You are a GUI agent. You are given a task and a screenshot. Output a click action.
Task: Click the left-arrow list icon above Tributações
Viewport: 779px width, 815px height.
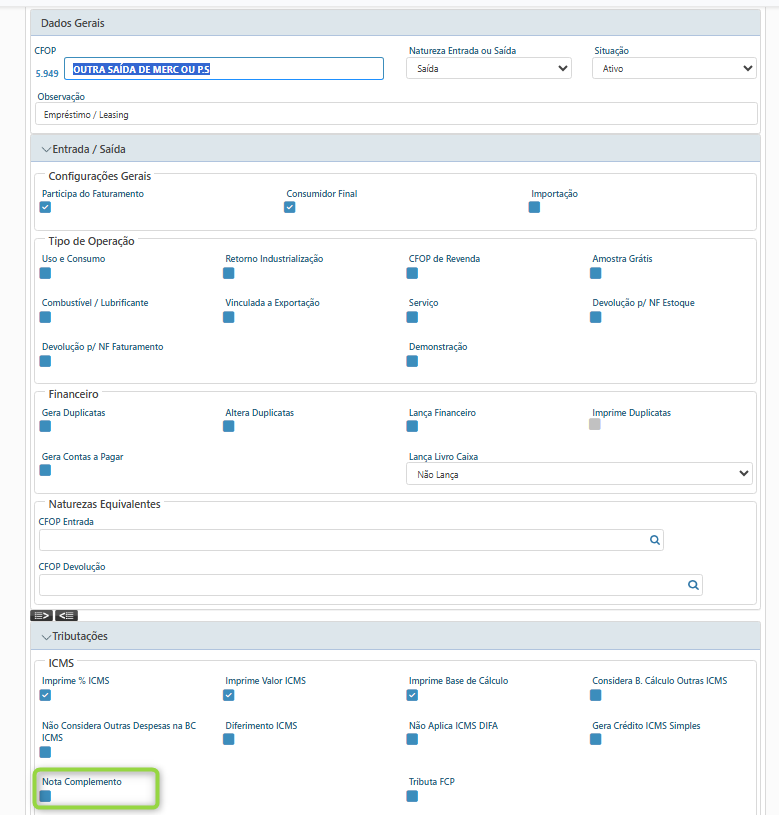66,615
